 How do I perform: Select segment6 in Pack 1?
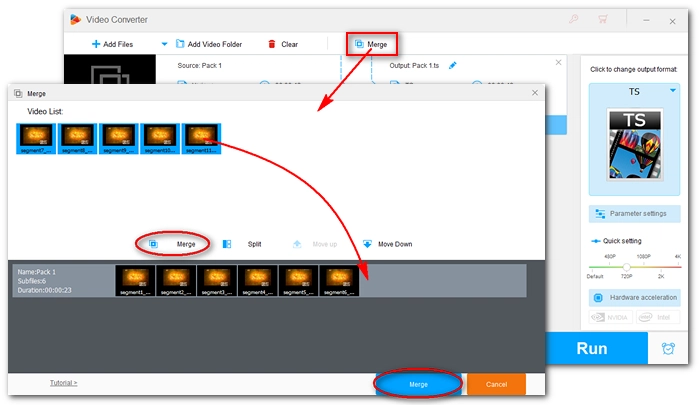[x=339, y=280]
